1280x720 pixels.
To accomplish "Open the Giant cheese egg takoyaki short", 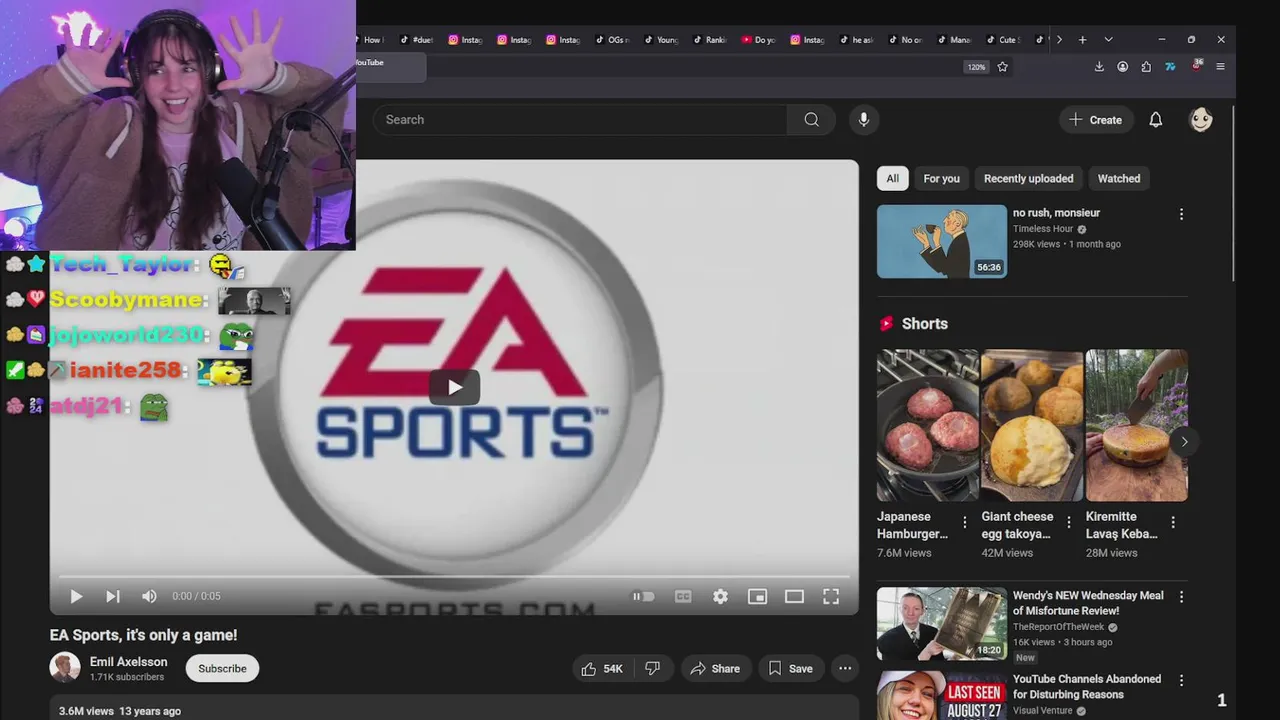I will 1032,425.
